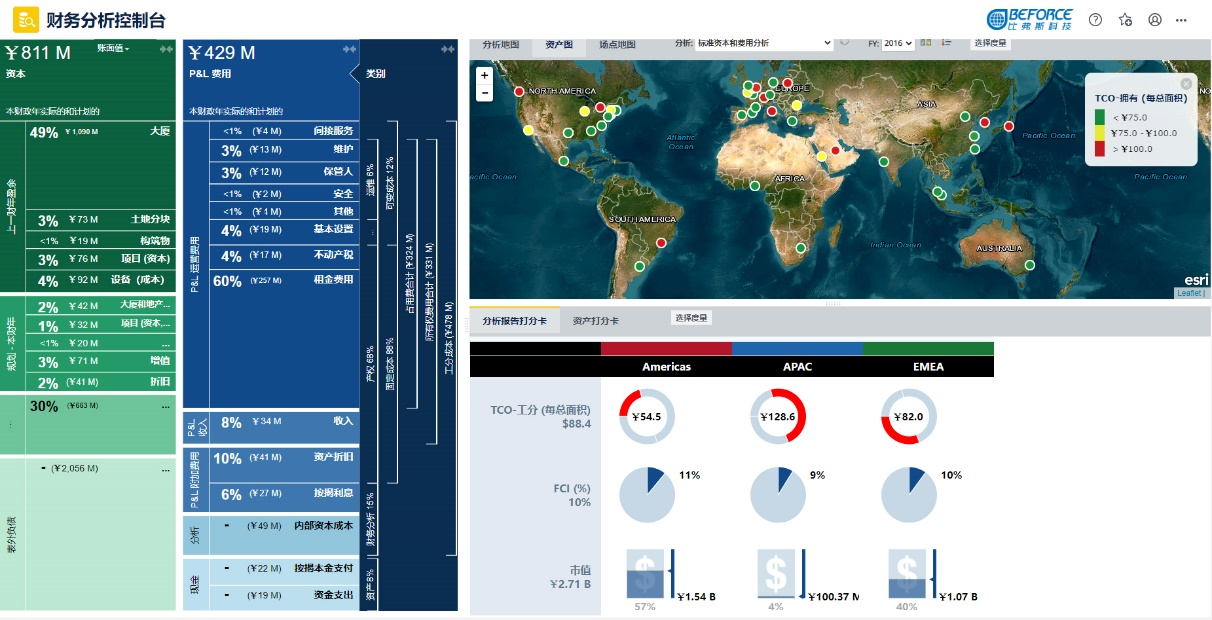Click the EMEA column header
The image size is (1212, 620).
pyautogui.click(x=928, y=367)
